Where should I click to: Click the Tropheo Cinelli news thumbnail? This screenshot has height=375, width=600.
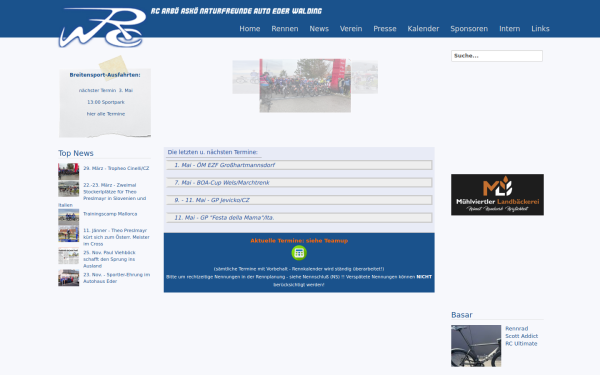click(68, 171)
